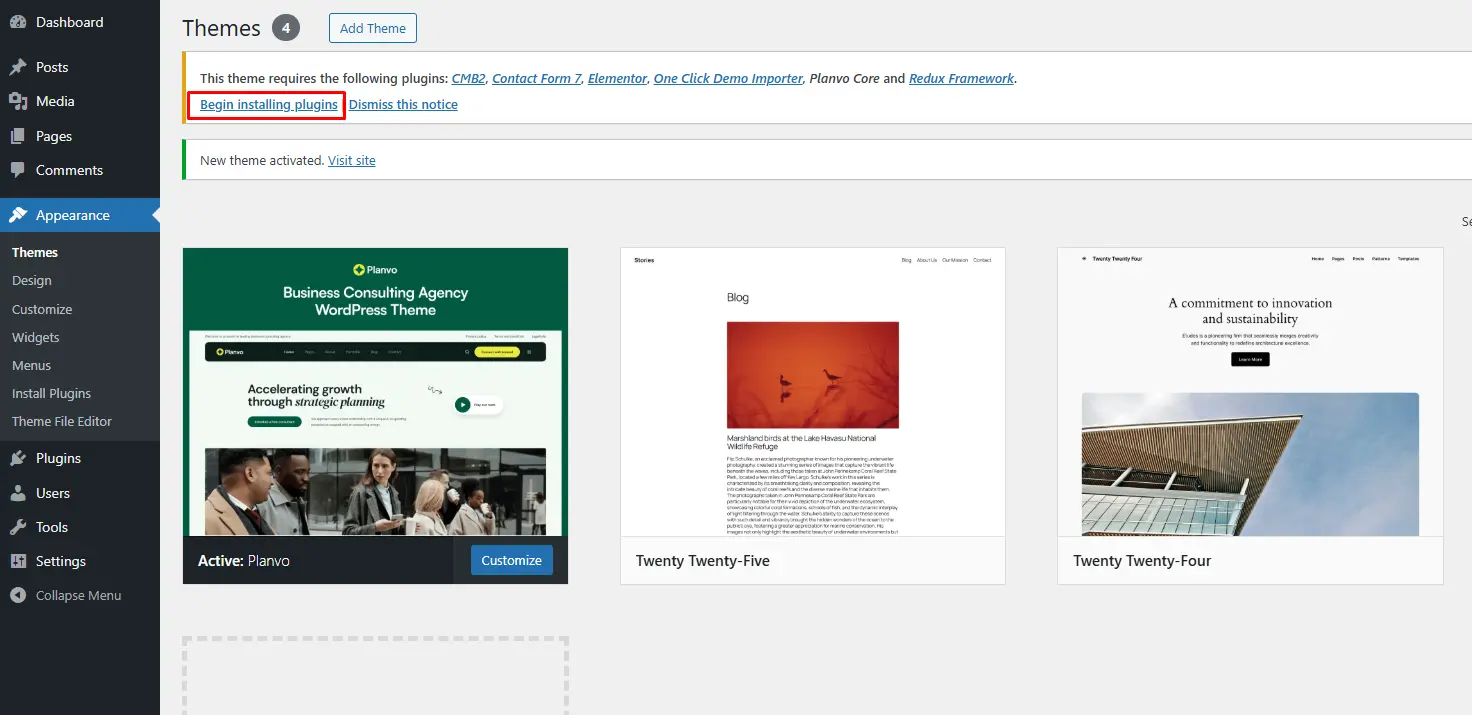Click the Add Theme button

click(372, 28)
